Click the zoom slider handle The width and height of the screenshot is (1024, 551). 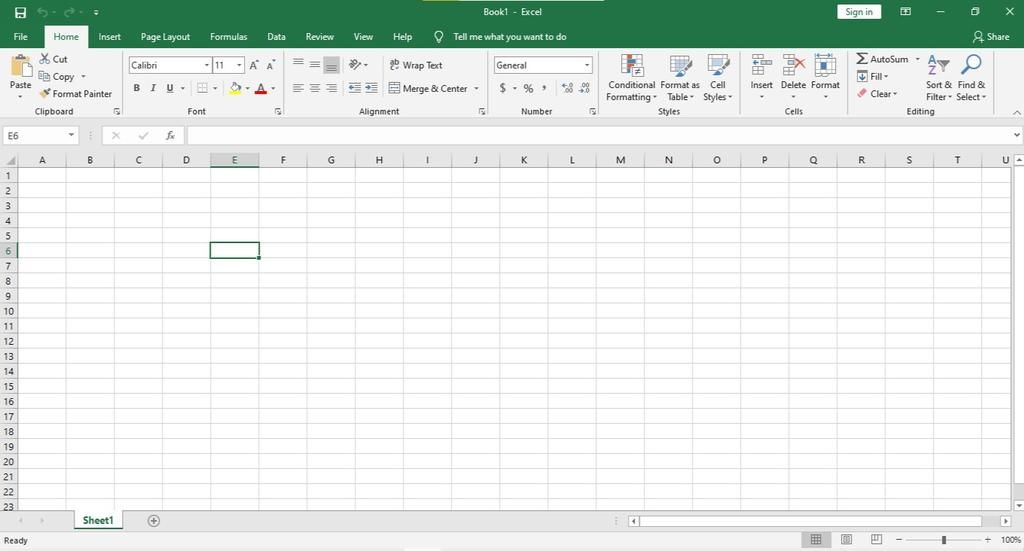pyautogui.click(x=944, y=540)
